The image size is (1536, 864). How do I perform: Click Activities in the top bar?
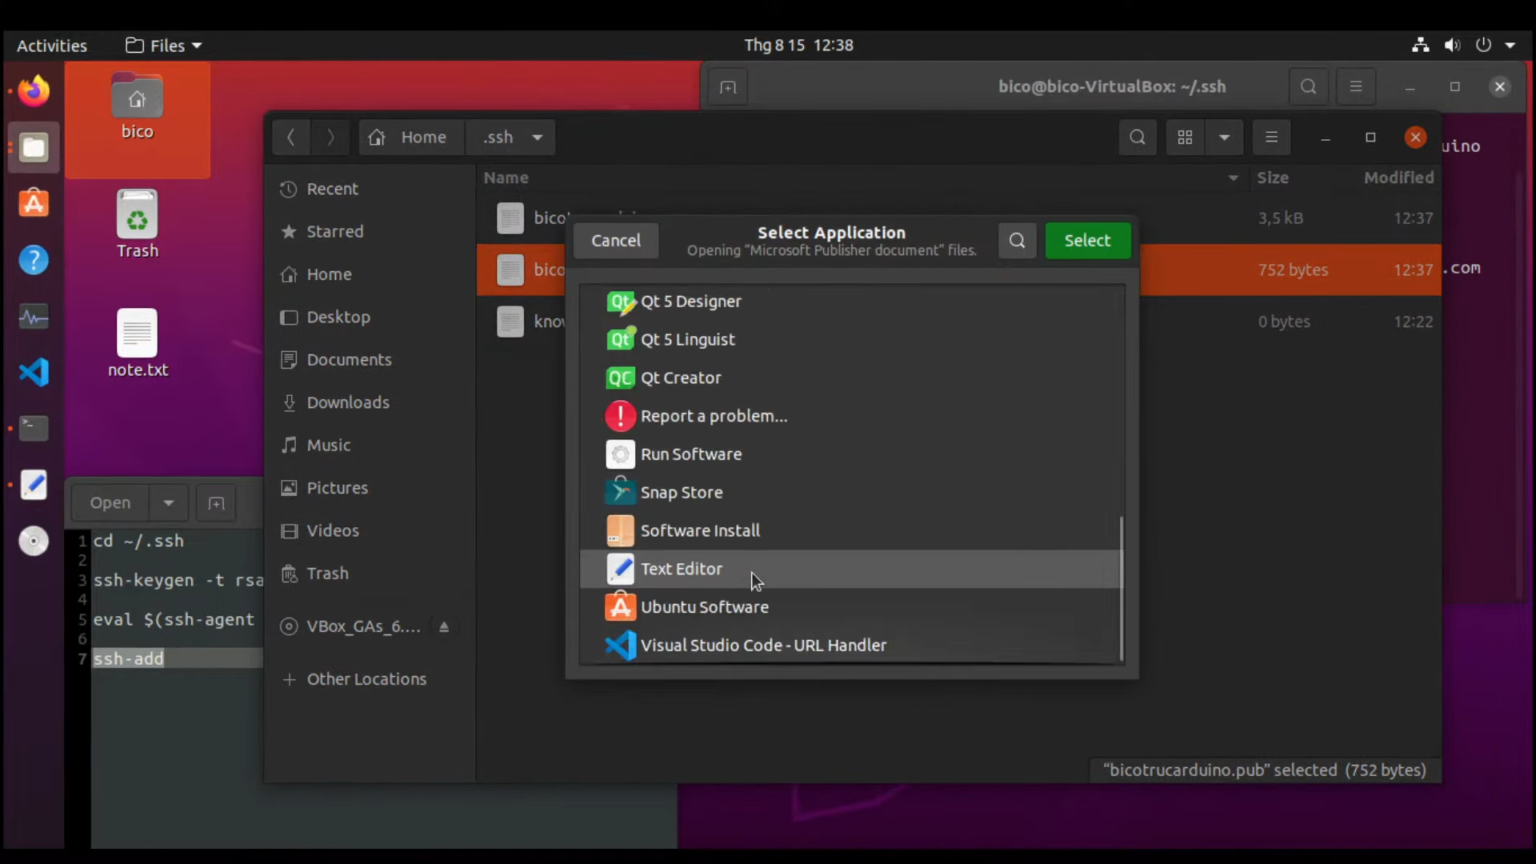(51, 45)
